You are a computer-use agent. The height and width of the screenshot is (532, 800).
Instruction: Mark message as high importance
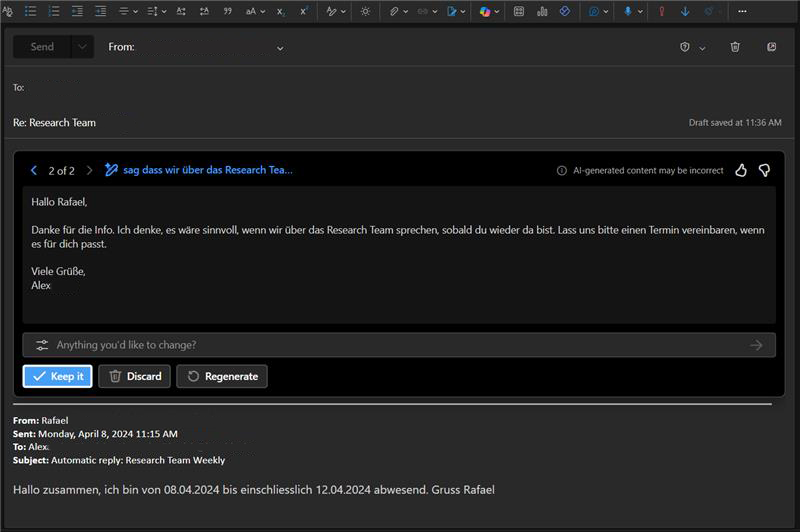tap(661, 11)
